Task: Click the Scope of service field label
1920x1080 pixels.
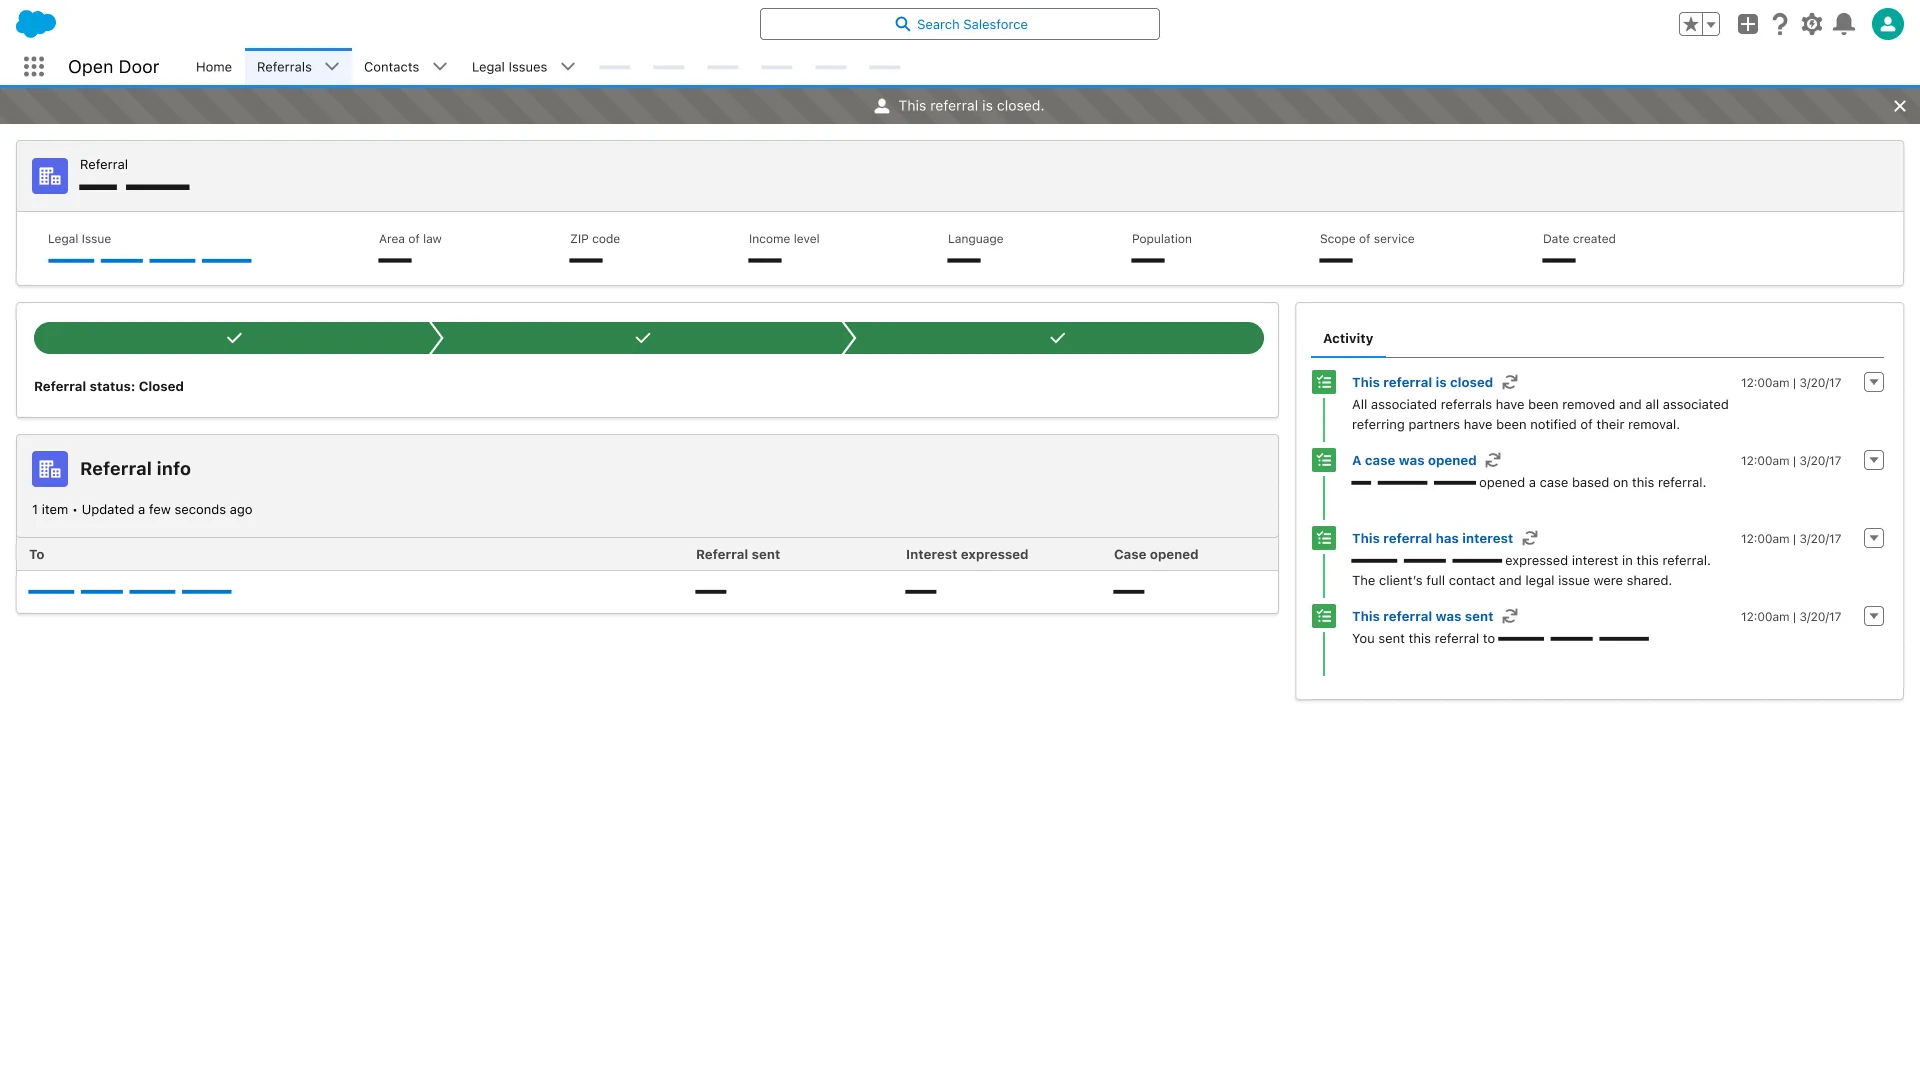Action: 1367,239
